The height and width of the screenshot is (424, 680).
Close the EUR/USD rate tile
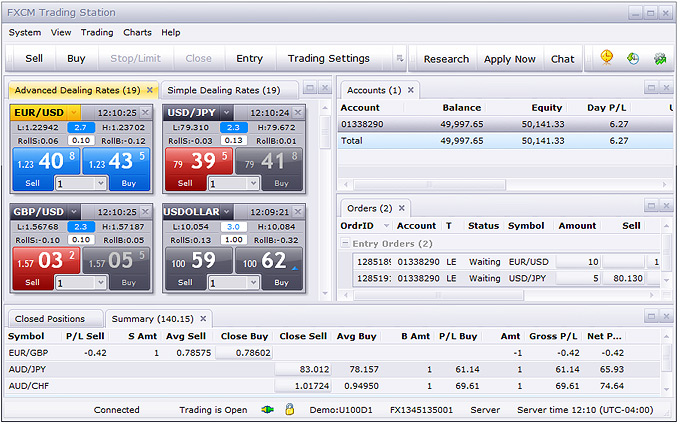(x=146, y=113)
